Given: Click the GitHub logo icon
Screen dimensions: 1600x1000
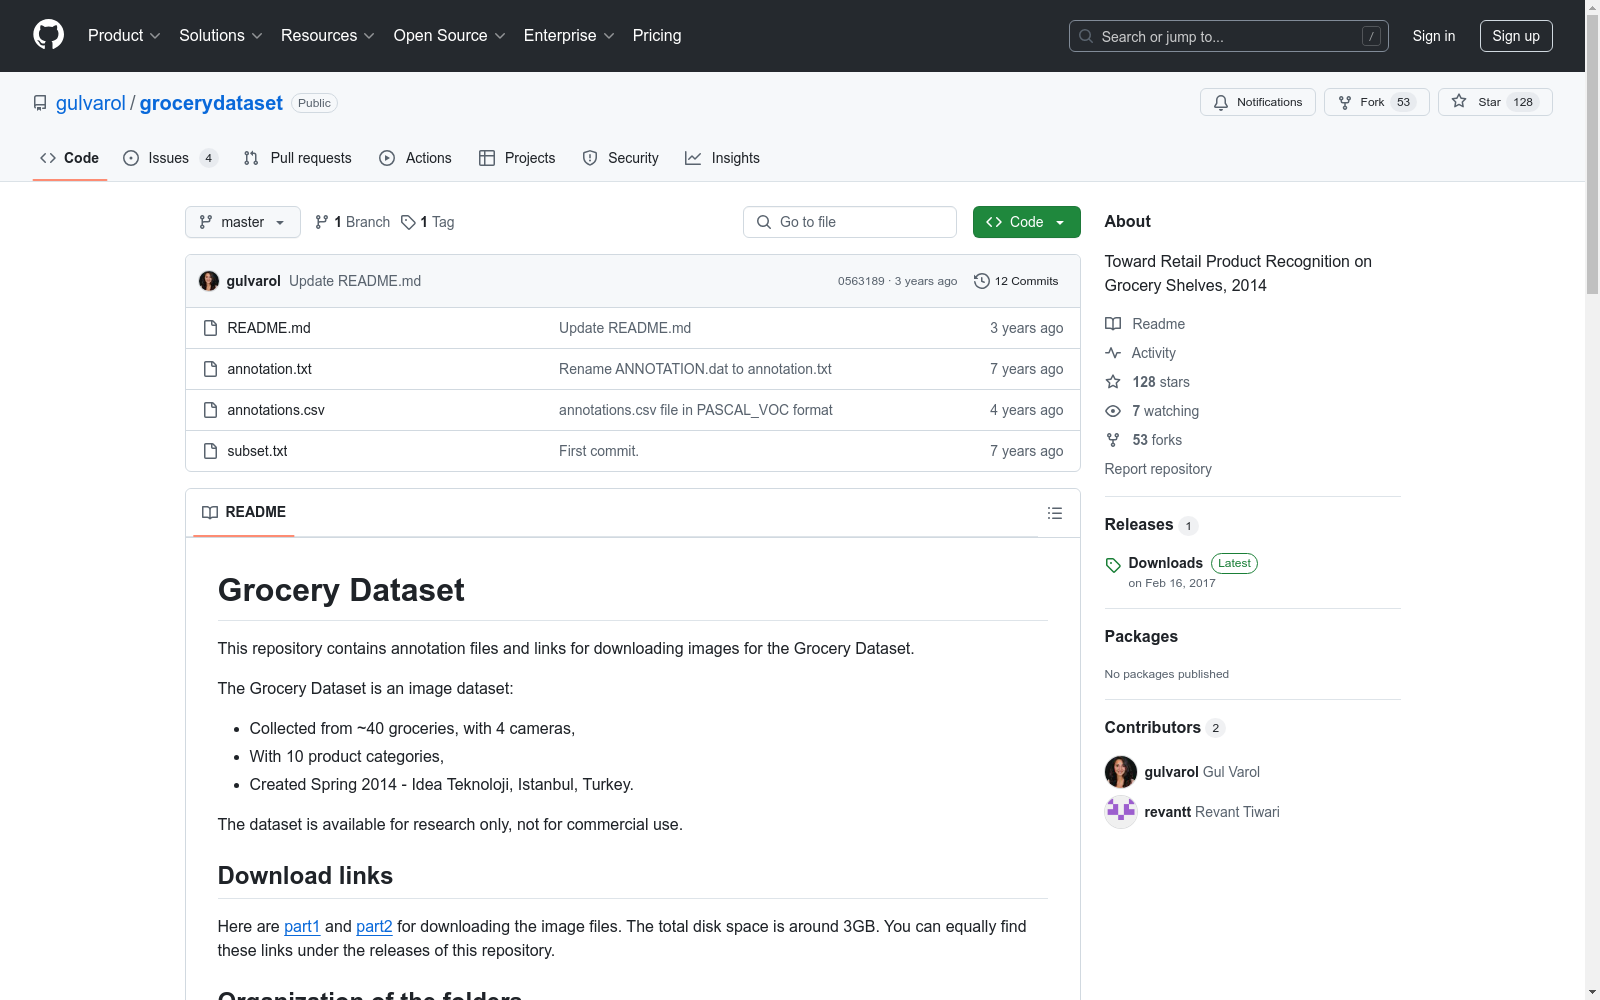Looking at the screenshot, I should pyautogui.click(x=48, y=35).
